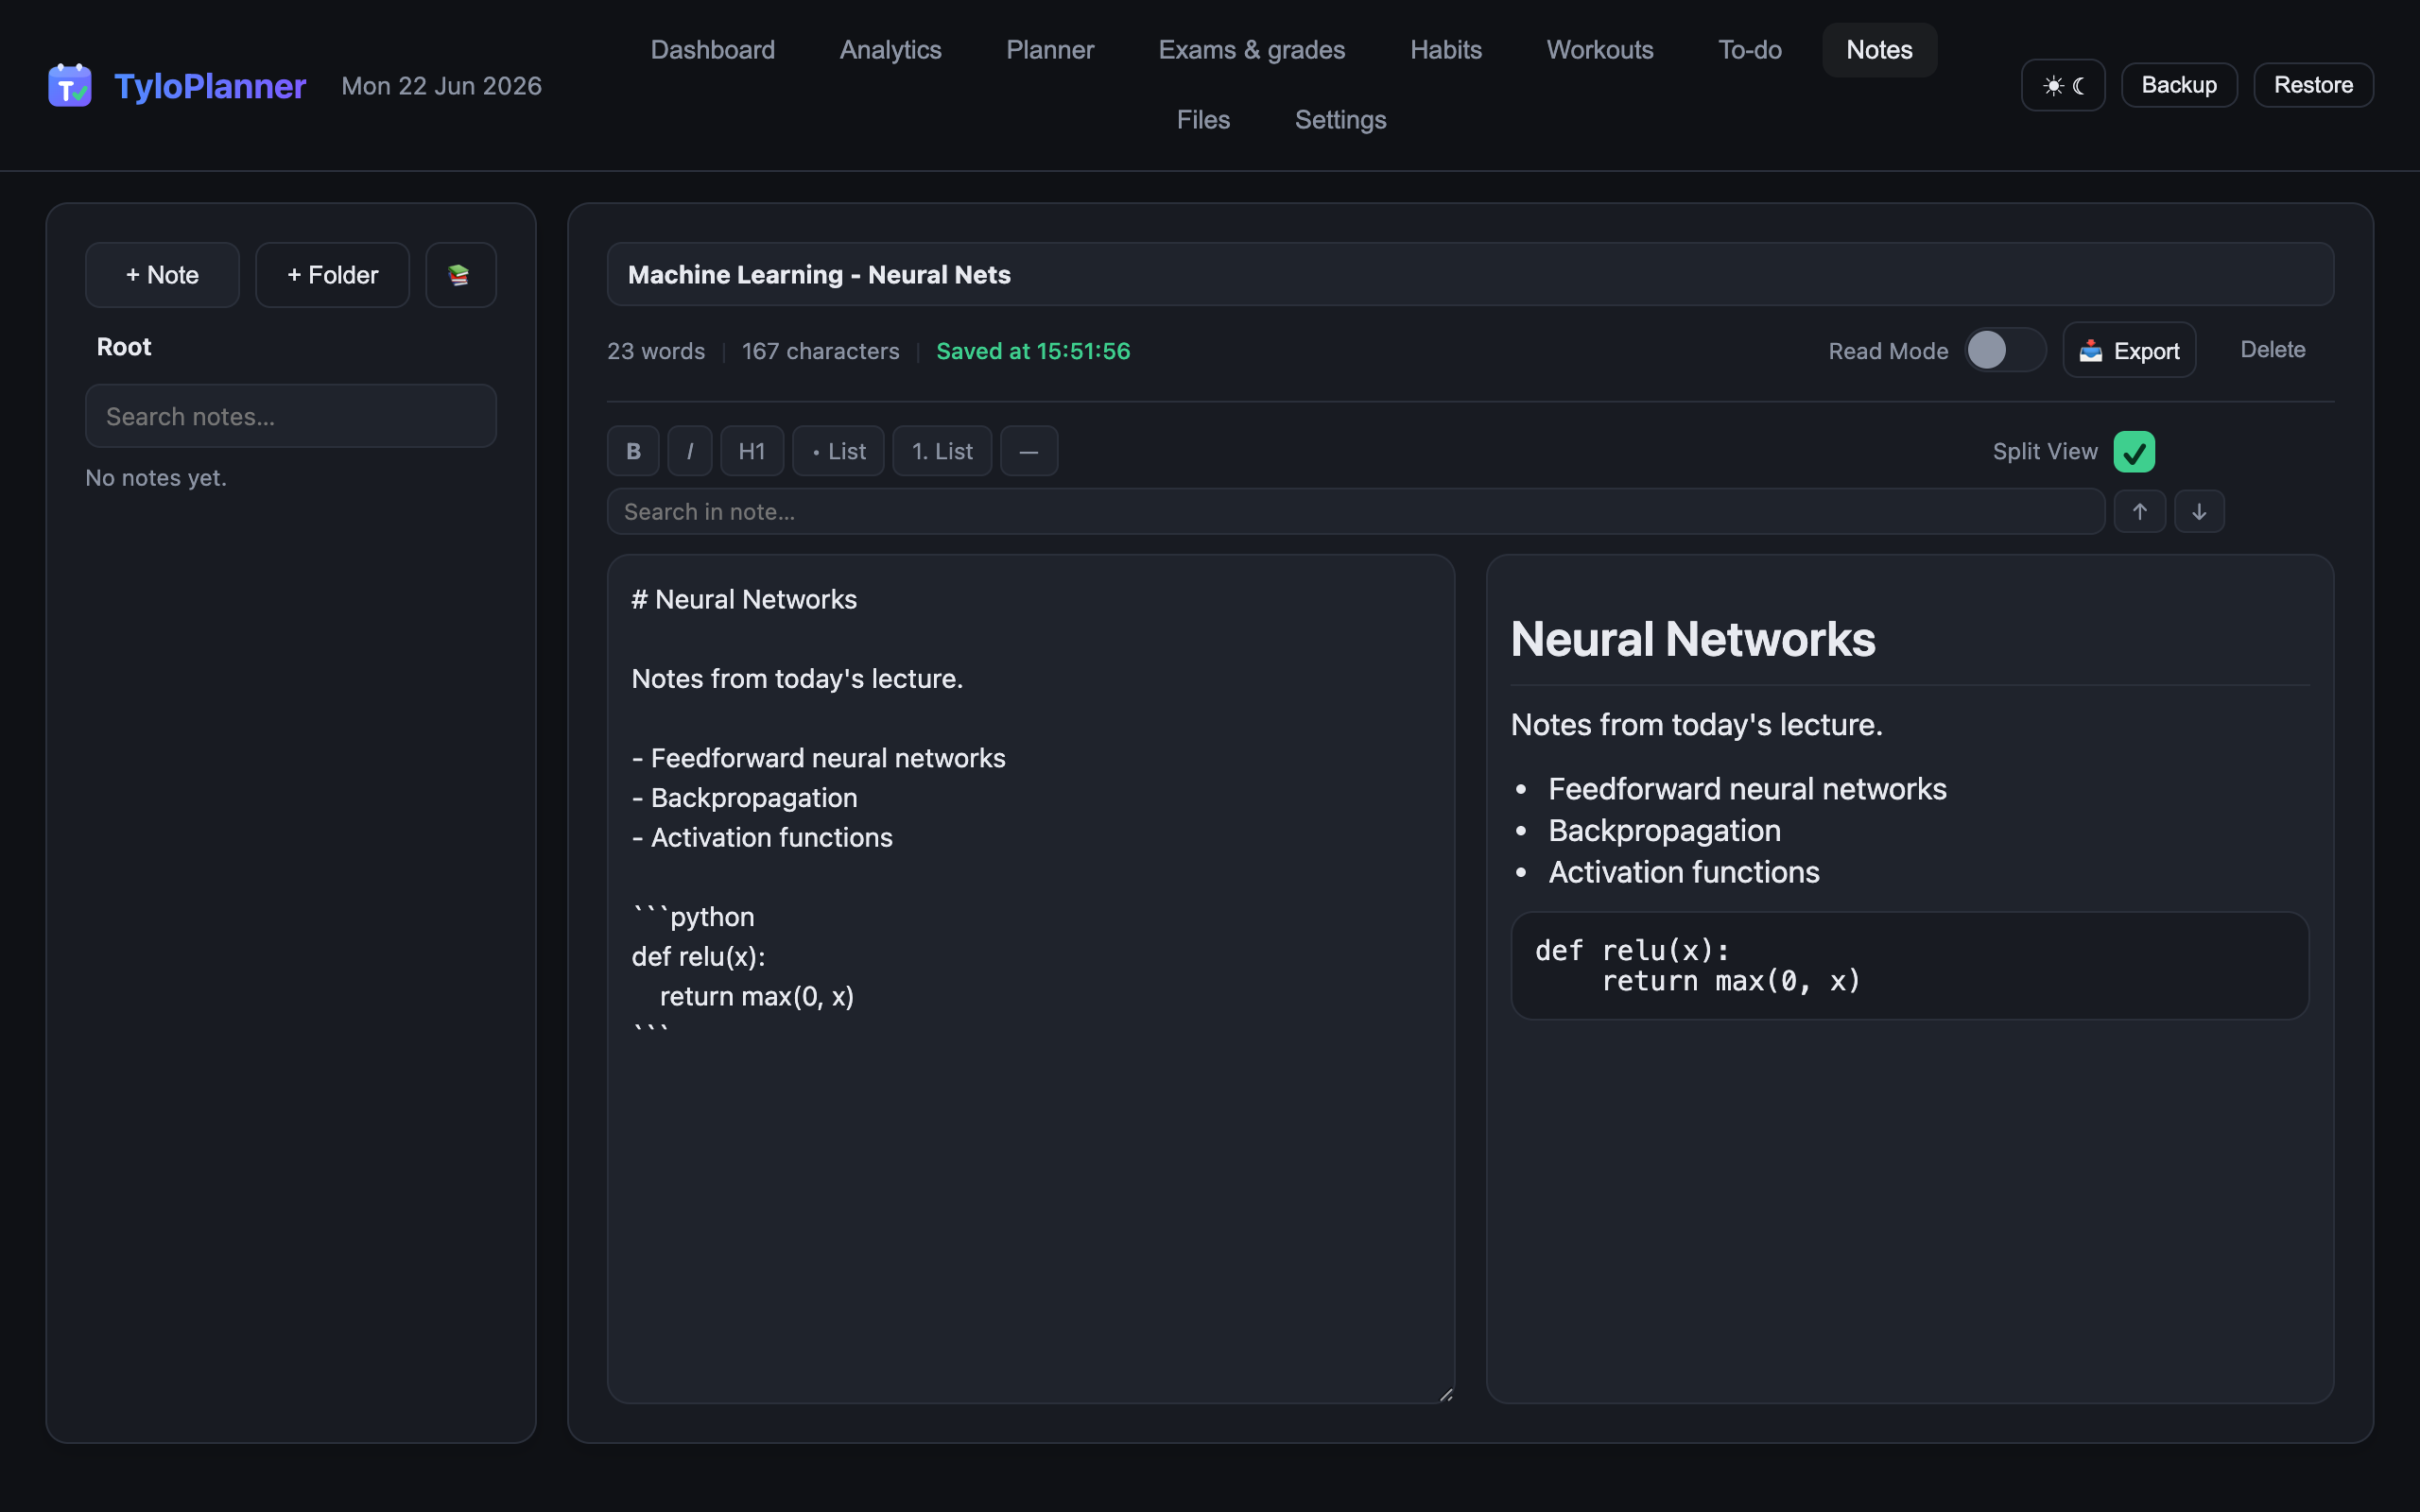Open the books library icon button

click(x=460, y=275)
